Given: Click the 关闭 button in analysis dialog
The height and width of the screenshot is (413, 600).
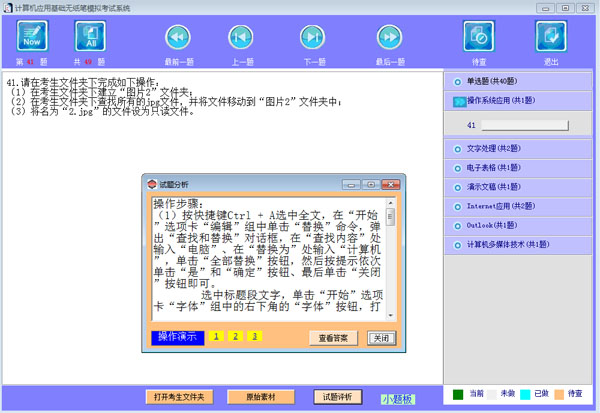Looking at the screenshot, I should tap(382, 338).
